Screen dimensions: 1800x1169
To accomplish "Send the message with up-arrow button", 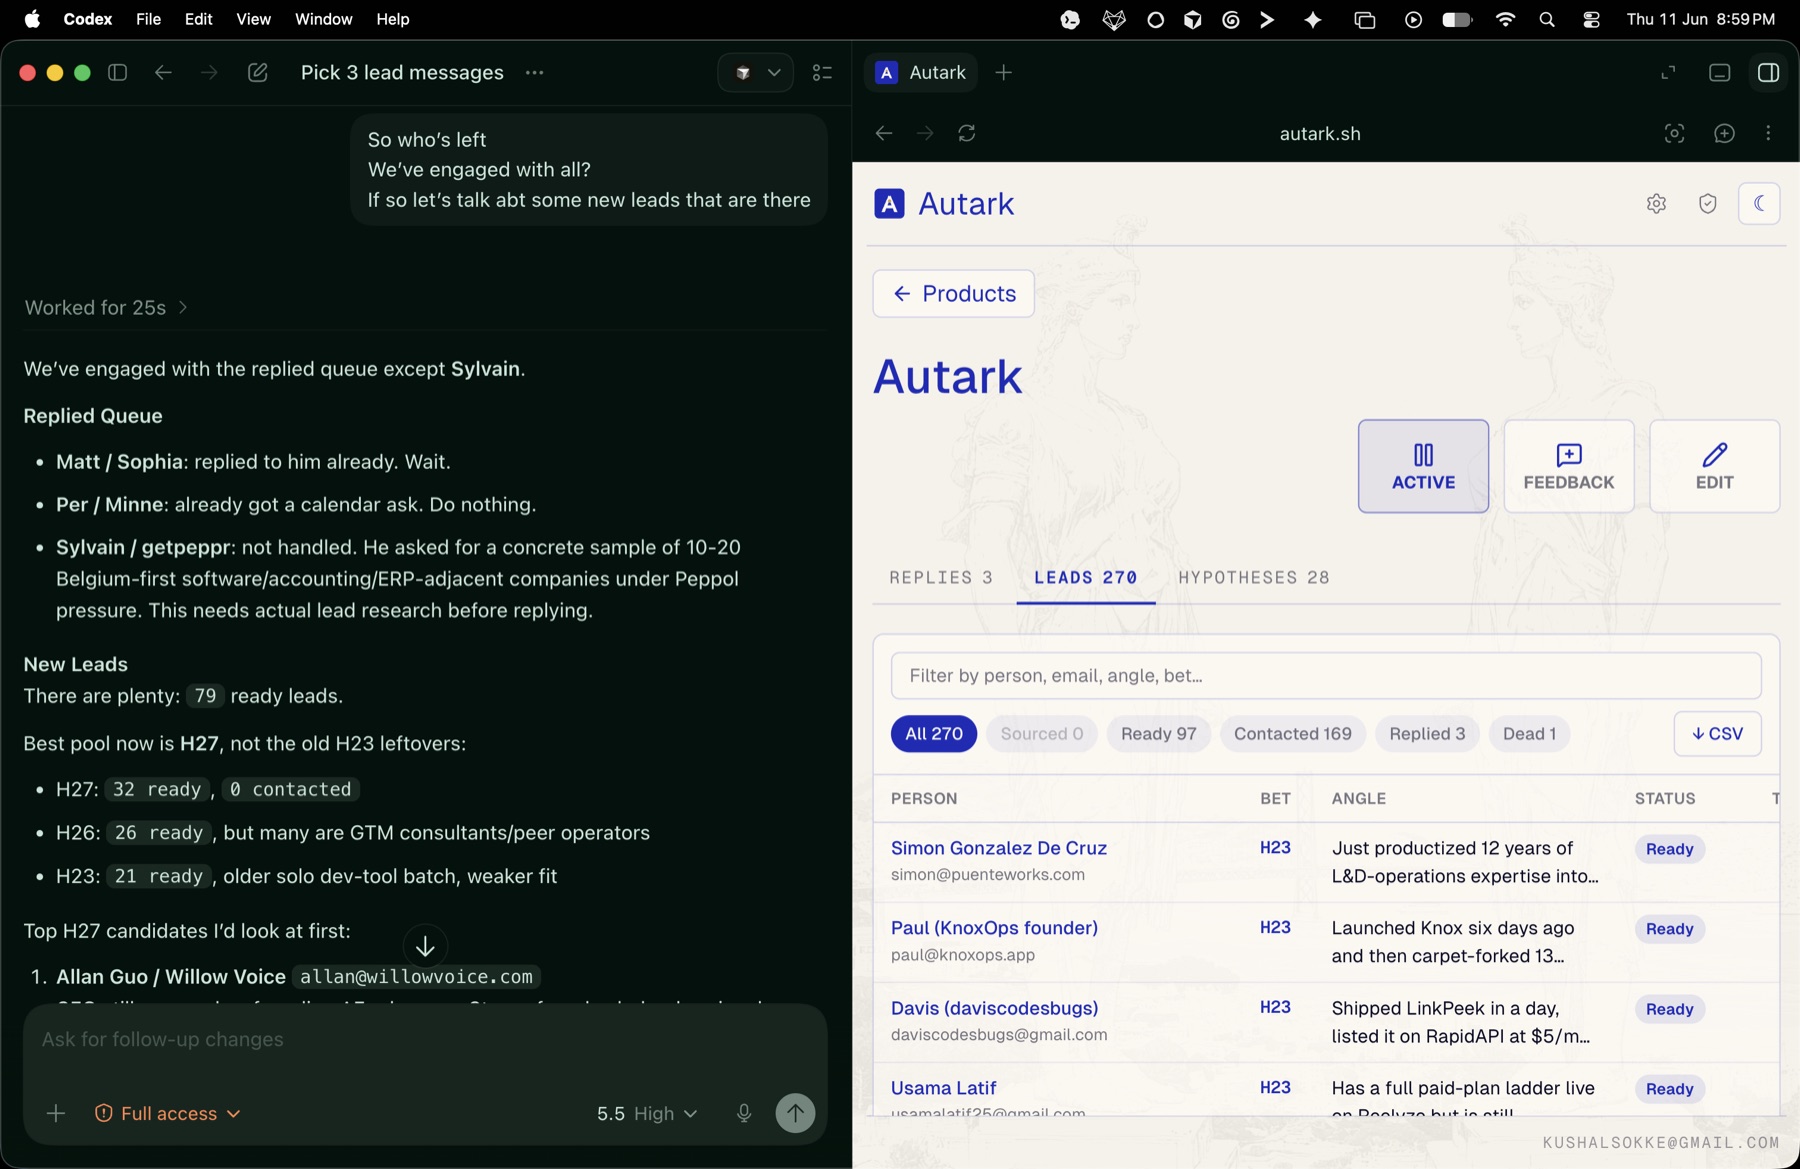I will point(795,1113).
